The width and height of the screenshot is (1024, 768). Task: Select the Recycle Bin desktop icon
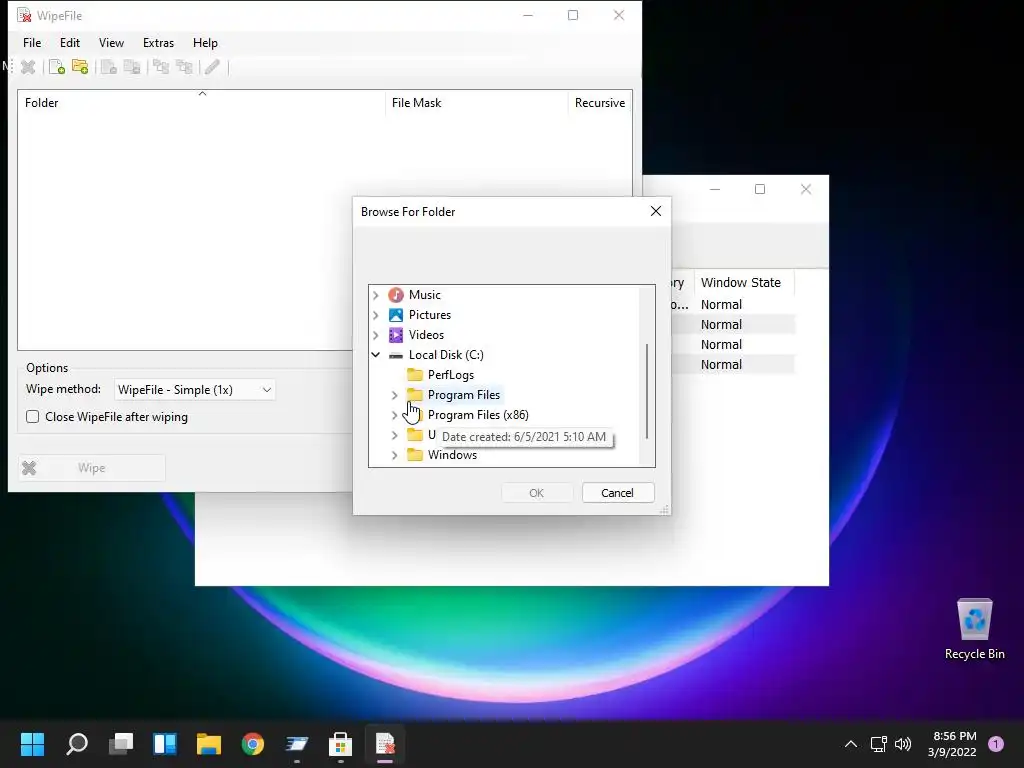[974, 630]
